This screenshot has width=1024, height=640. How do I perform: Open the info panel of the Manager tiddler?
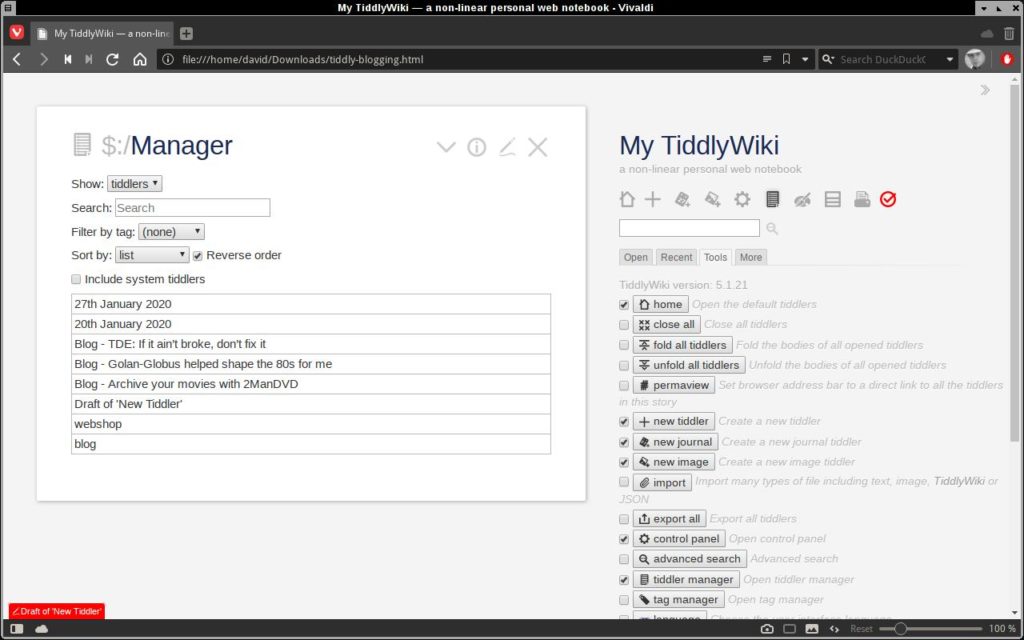click(477, 147)
